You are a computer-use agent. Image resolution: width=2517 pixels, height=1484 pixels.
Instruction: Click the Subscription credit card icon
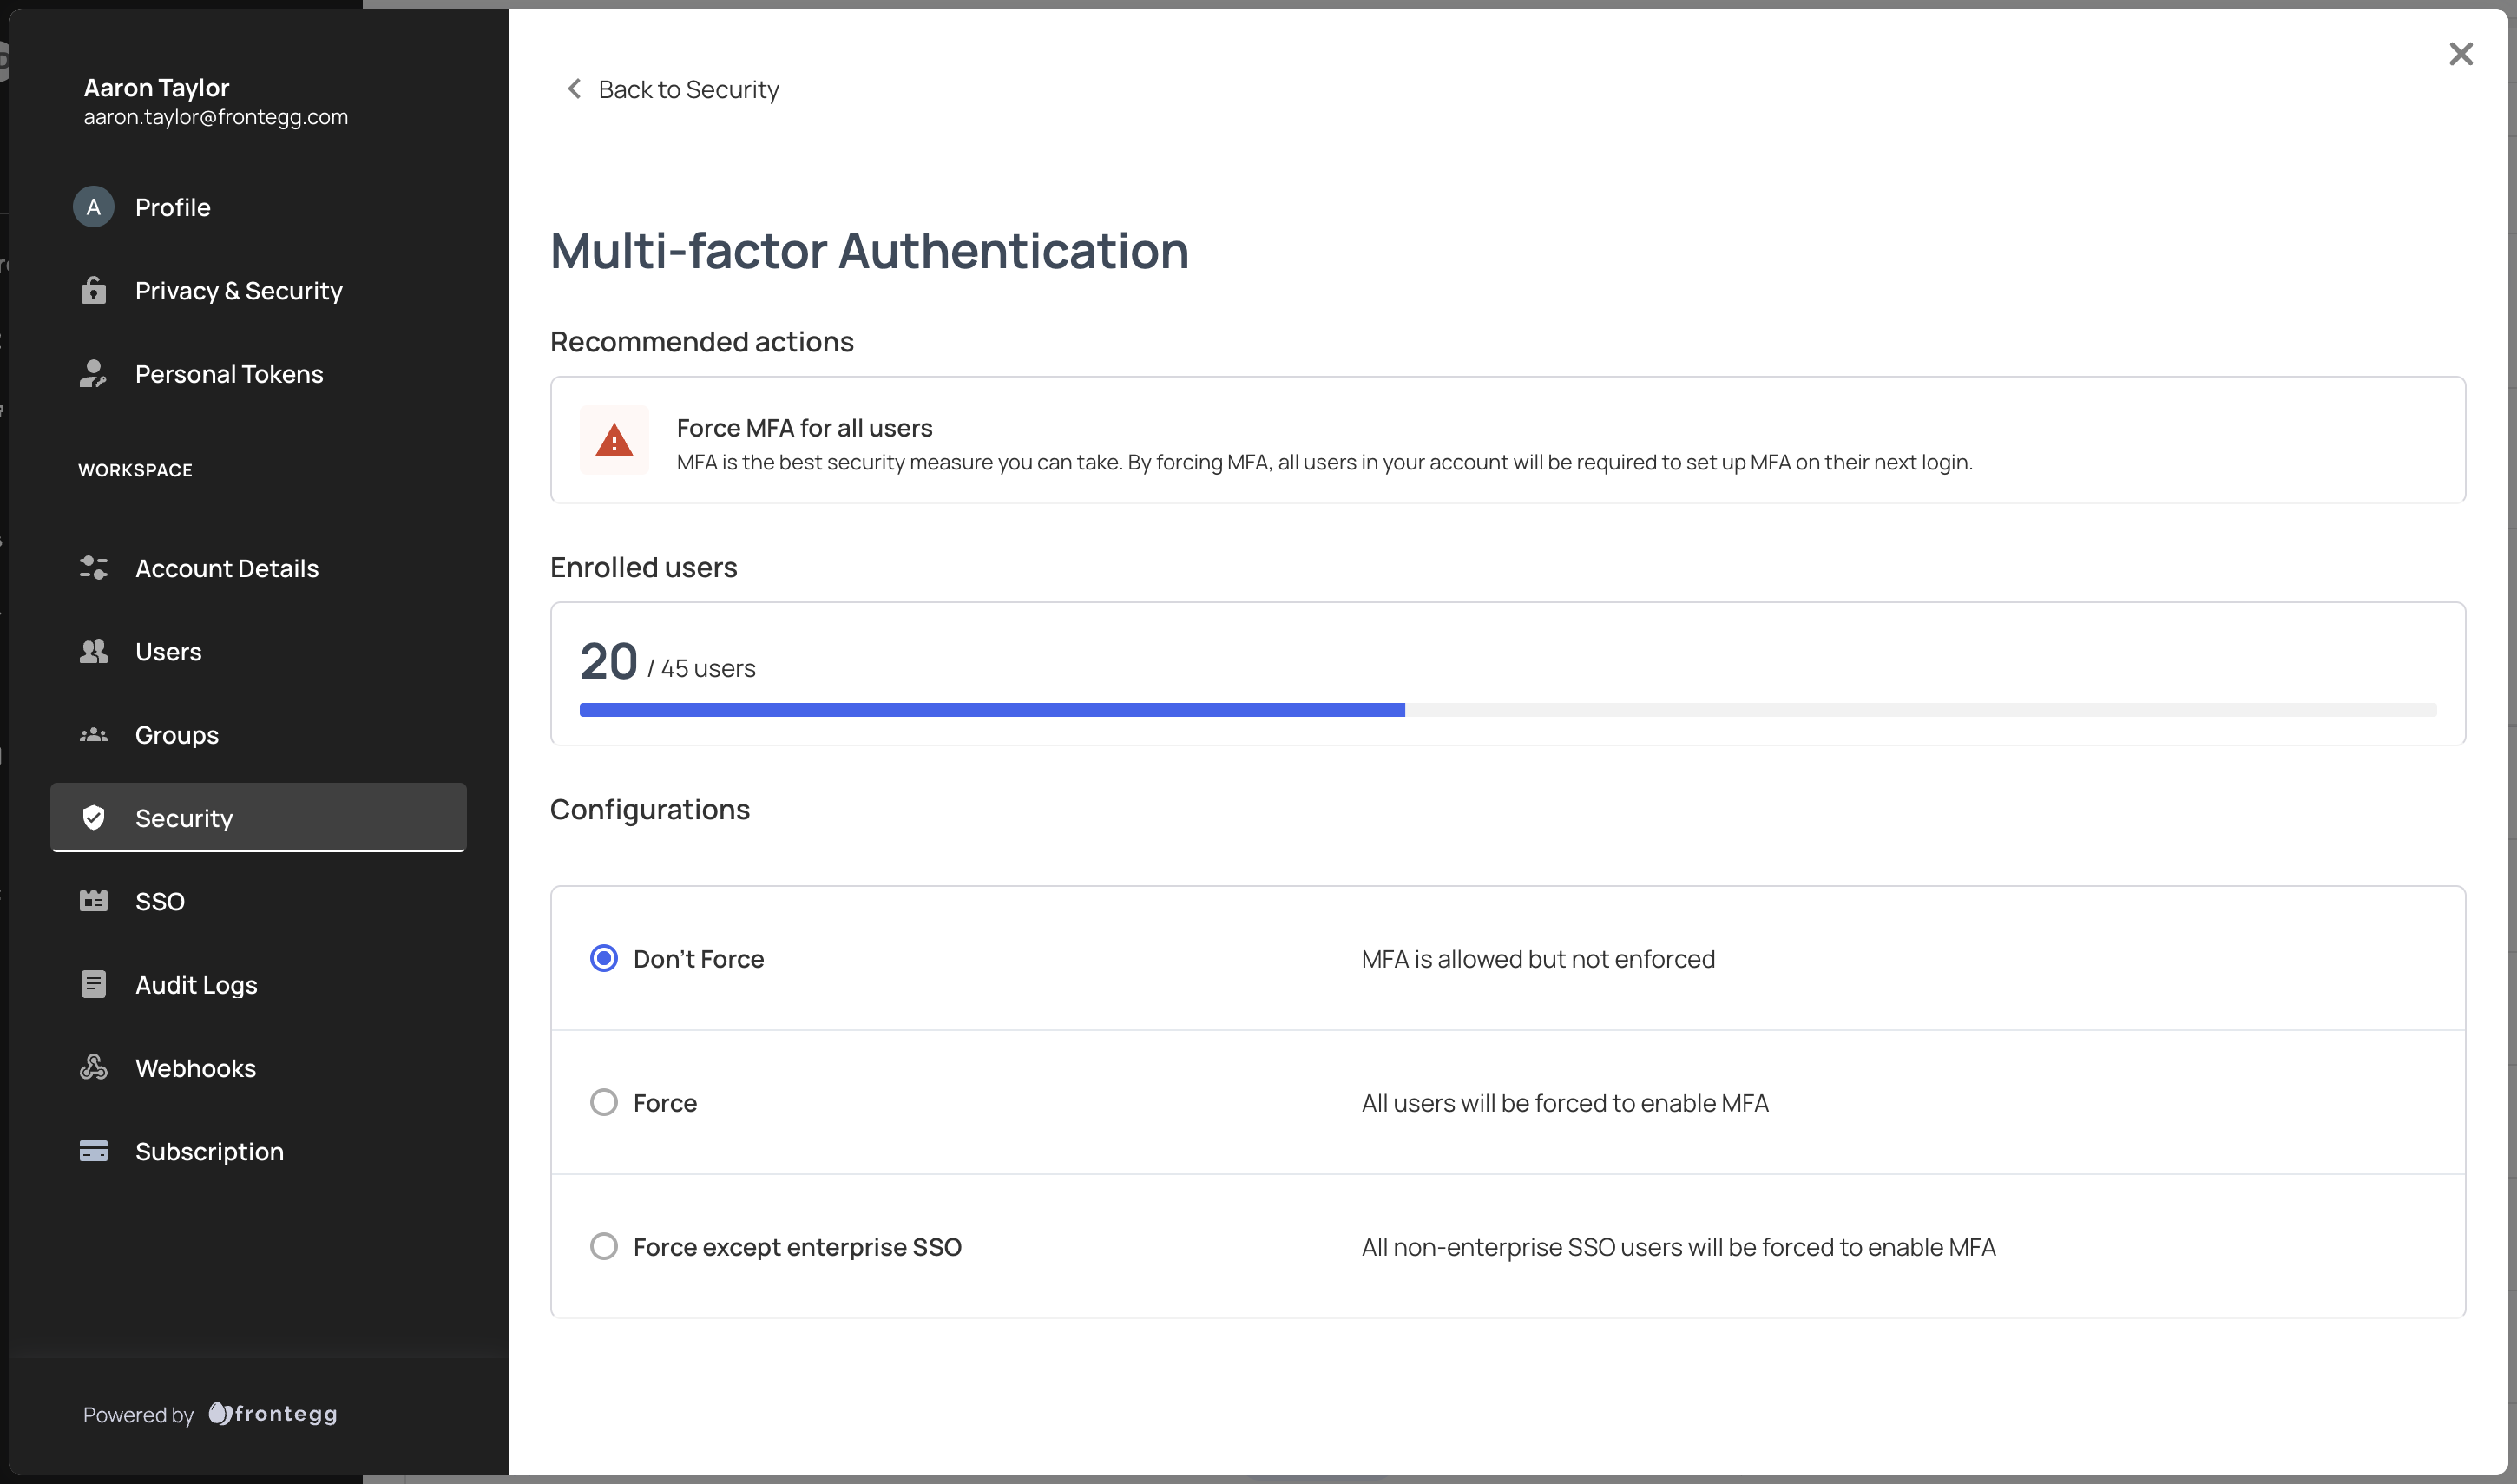(93, 1151)
